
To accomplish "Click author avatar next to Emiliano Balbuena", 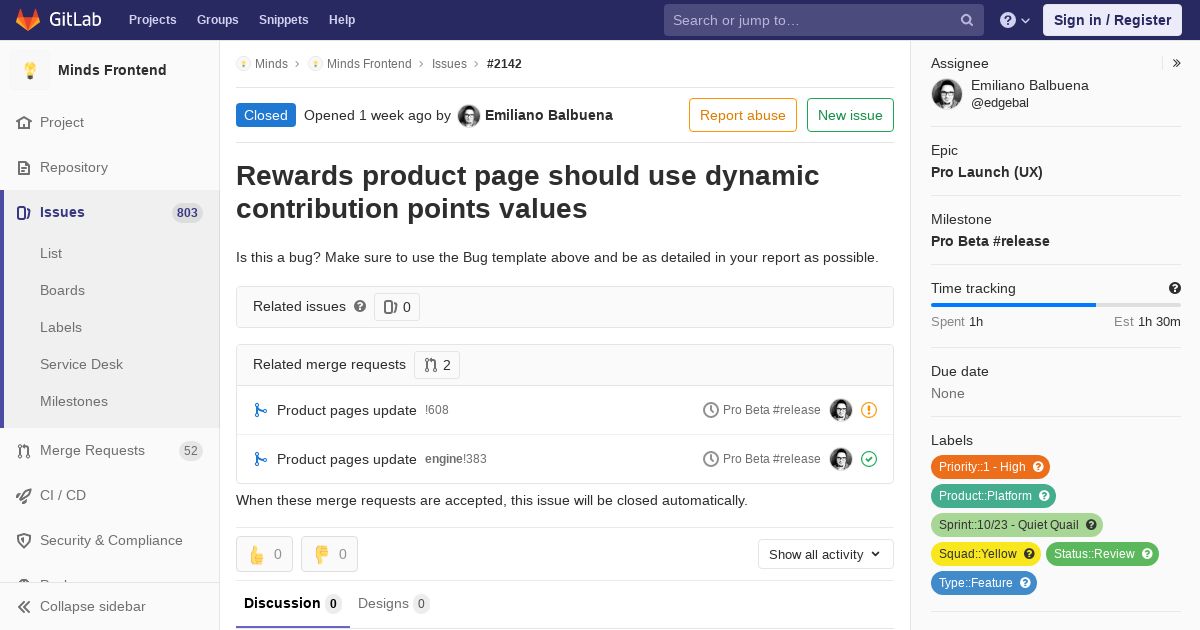I will coord(469,116).
